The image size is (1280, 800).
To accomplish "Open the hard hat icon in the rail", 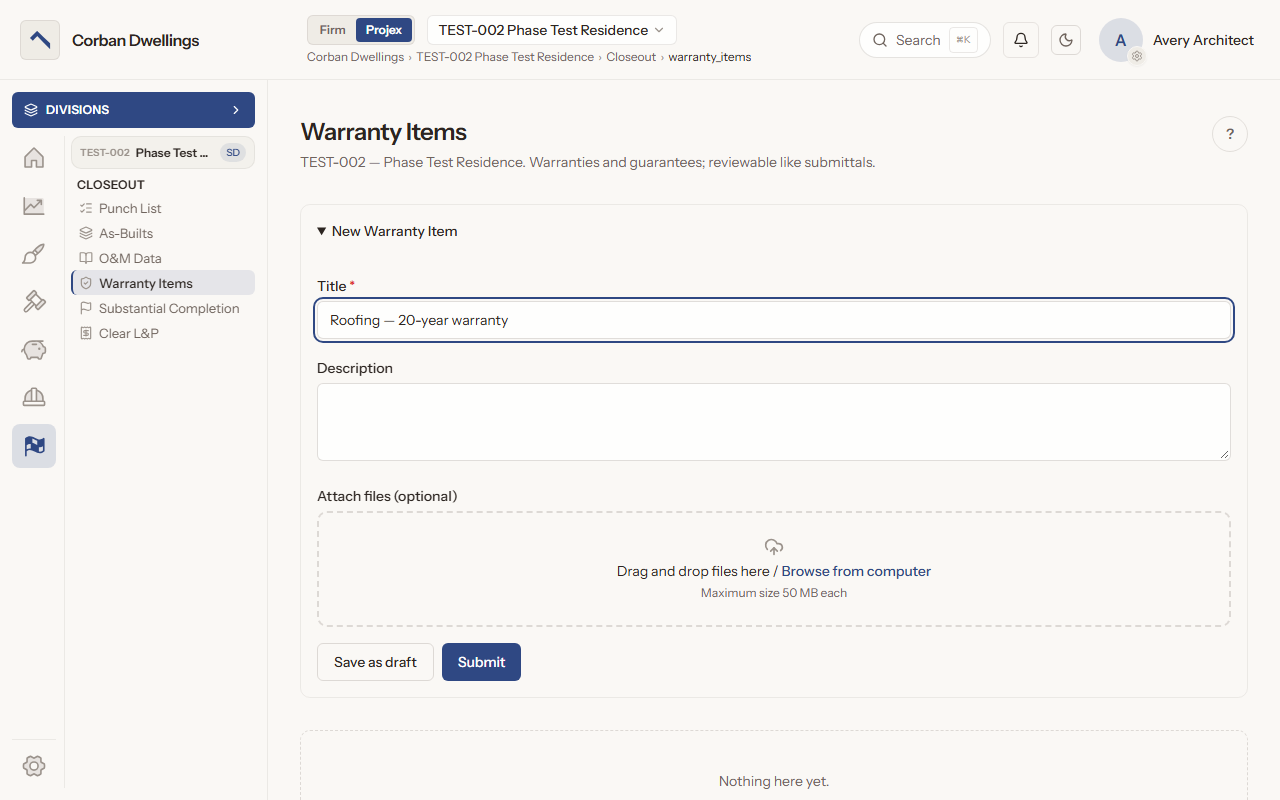I will [34, 398].
